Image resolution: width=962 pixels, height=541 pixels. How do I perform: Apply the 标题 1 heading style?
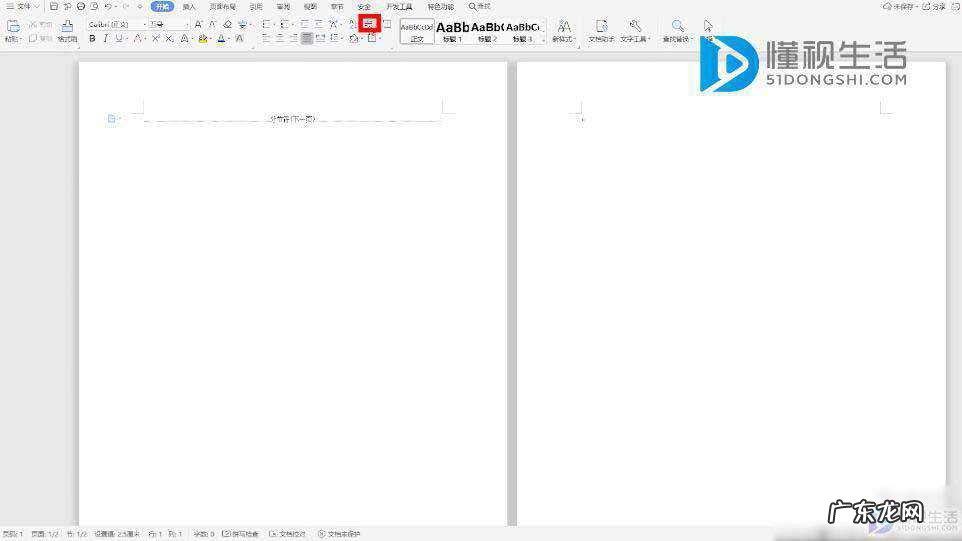click(453, 31)
